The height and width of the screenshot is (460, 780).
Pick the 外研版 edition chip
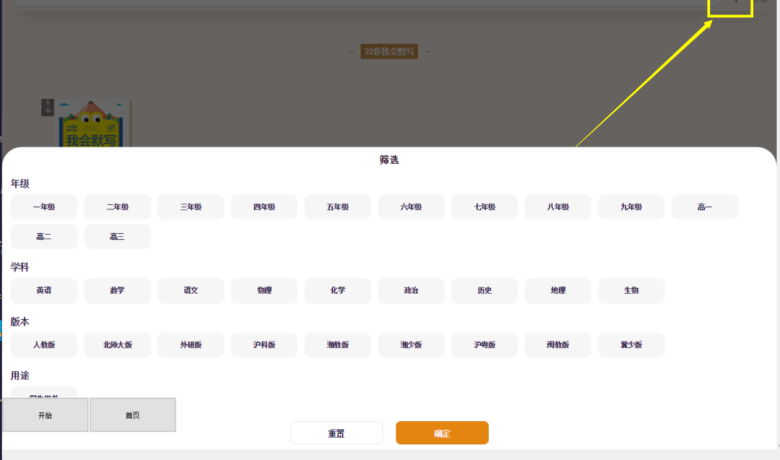tap(191, 345)
